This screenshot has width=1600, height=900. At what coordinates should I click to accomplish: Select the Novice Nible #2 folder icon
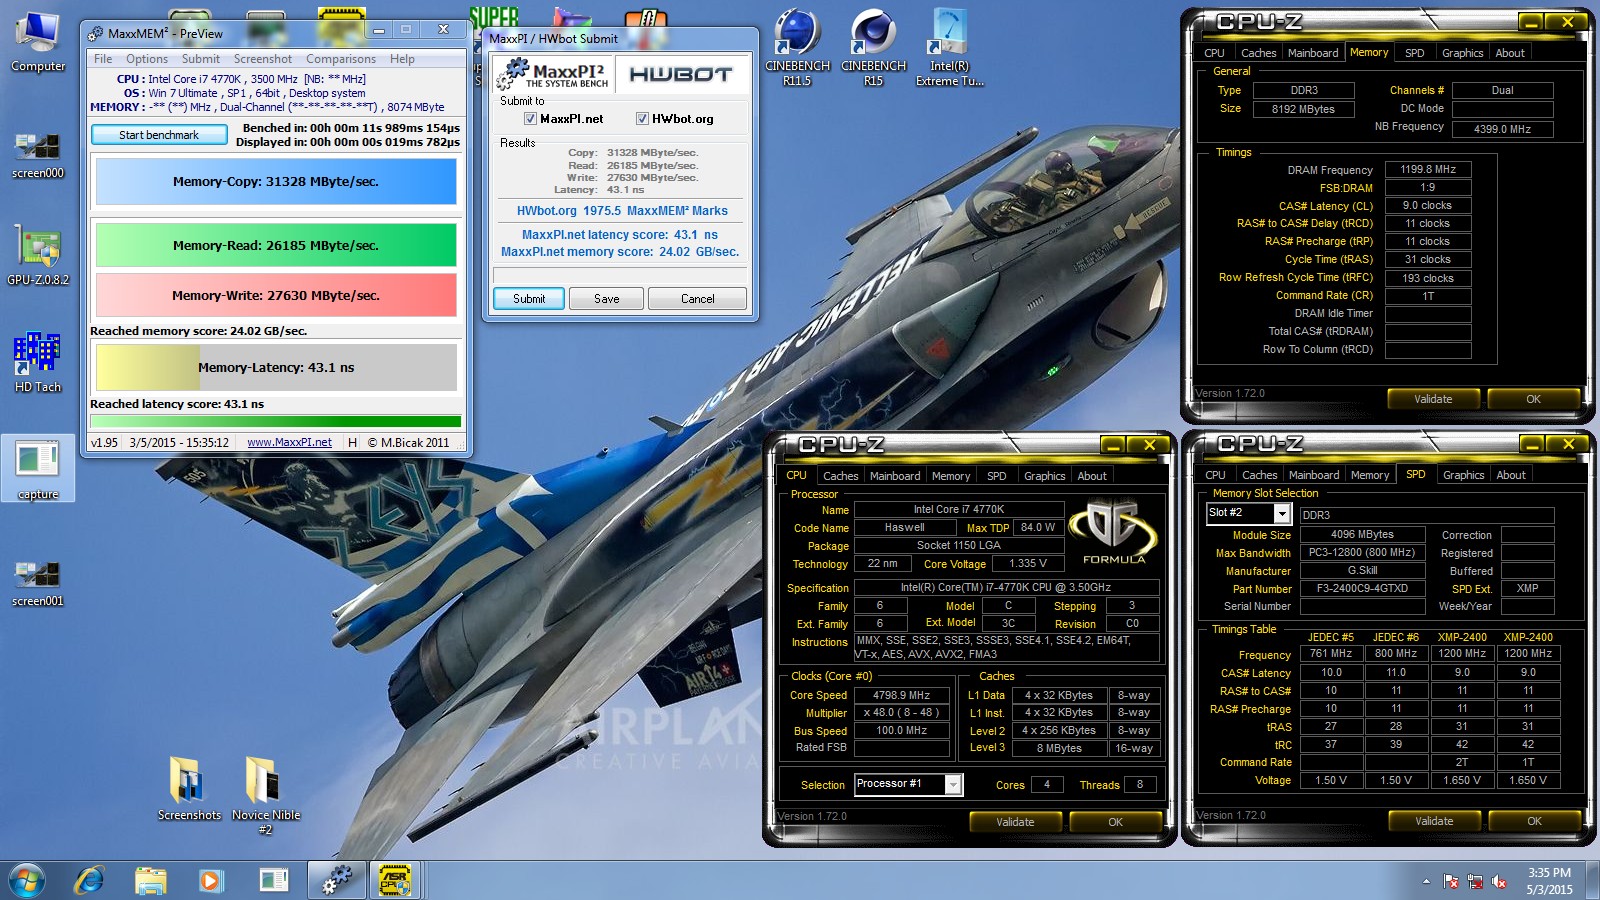point(266,794)
